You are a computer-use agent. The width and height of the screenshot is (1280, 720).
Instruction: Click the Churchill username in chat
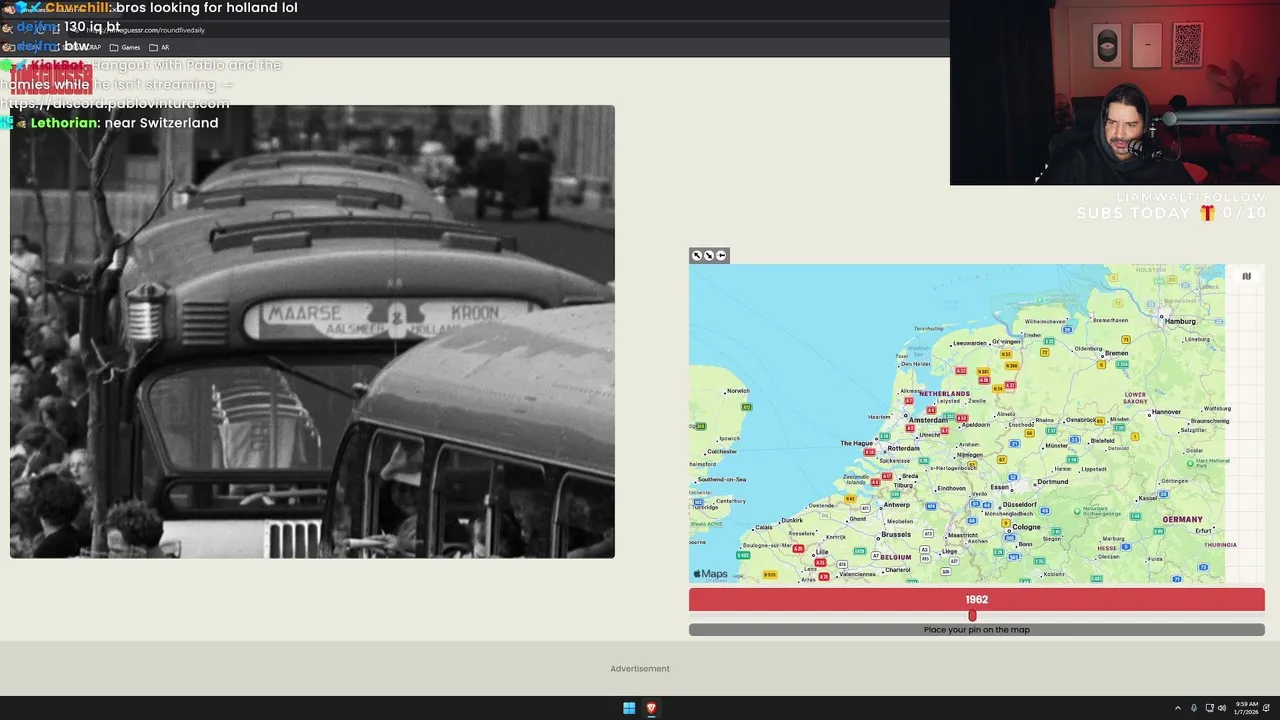point(78,7)
